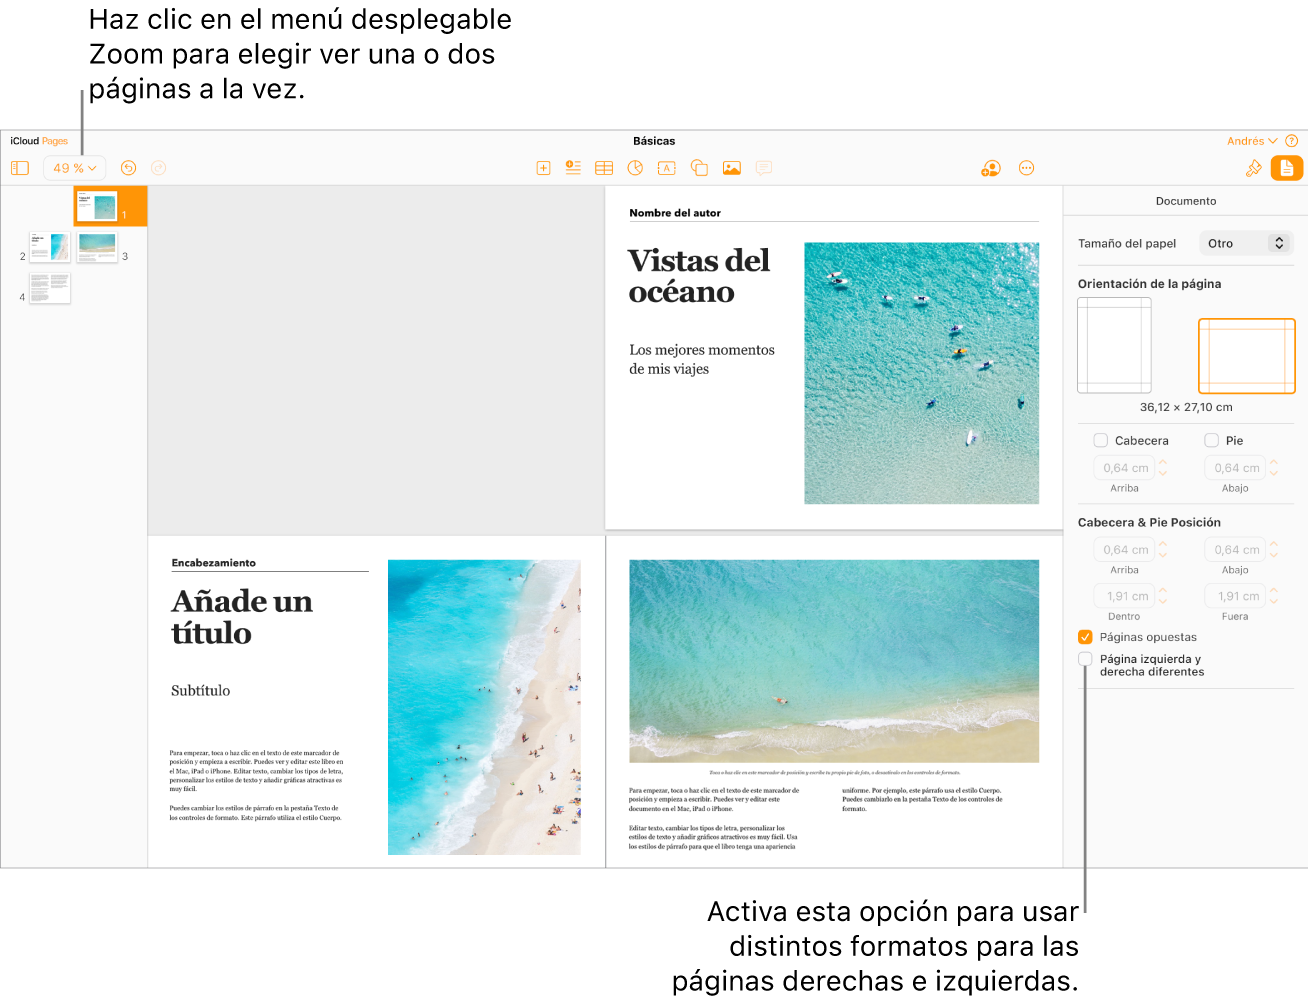This screenshot has height=1007, width=1308.
Task: Enable the Pie checkbox
Action: pos(1211,440)
